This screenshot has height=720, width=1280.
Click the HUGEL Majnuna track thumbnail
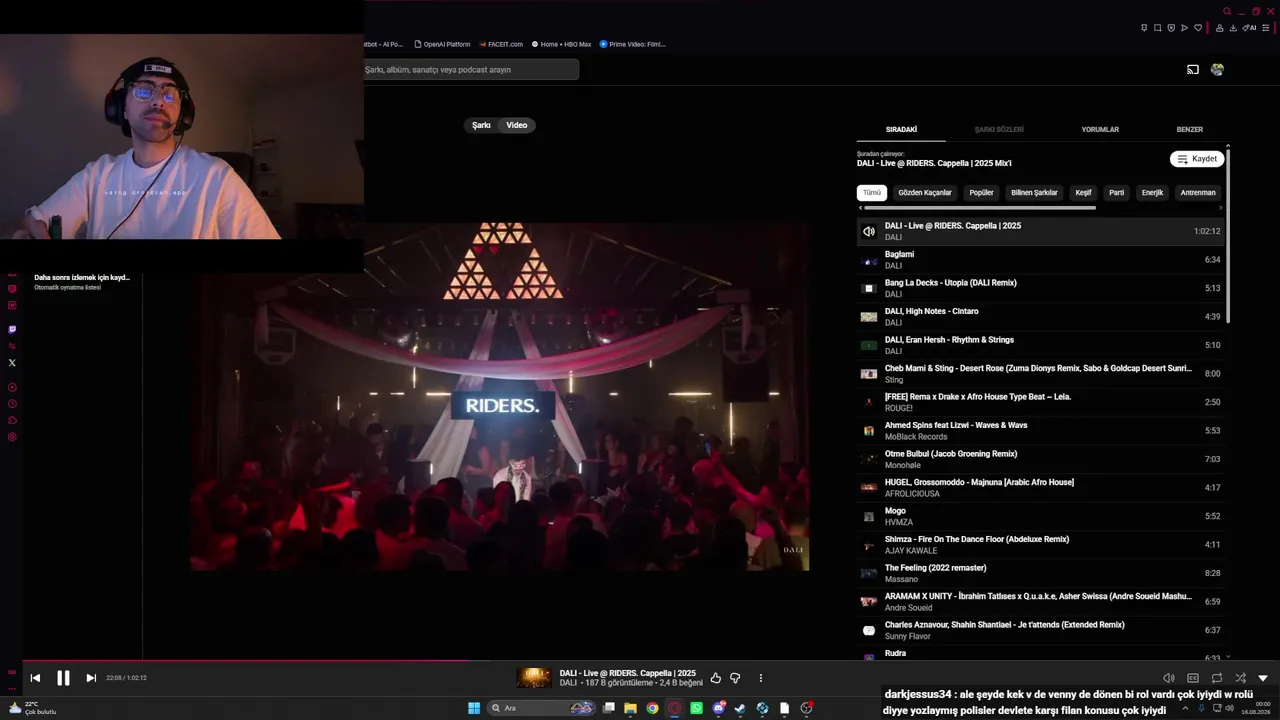[869, 488]
